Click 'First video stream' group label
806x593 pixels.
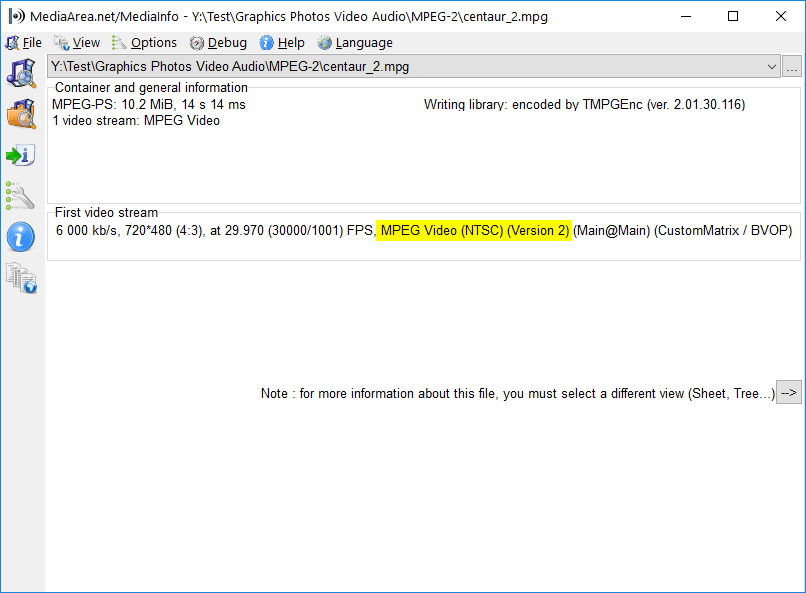[x=106, y=212]
